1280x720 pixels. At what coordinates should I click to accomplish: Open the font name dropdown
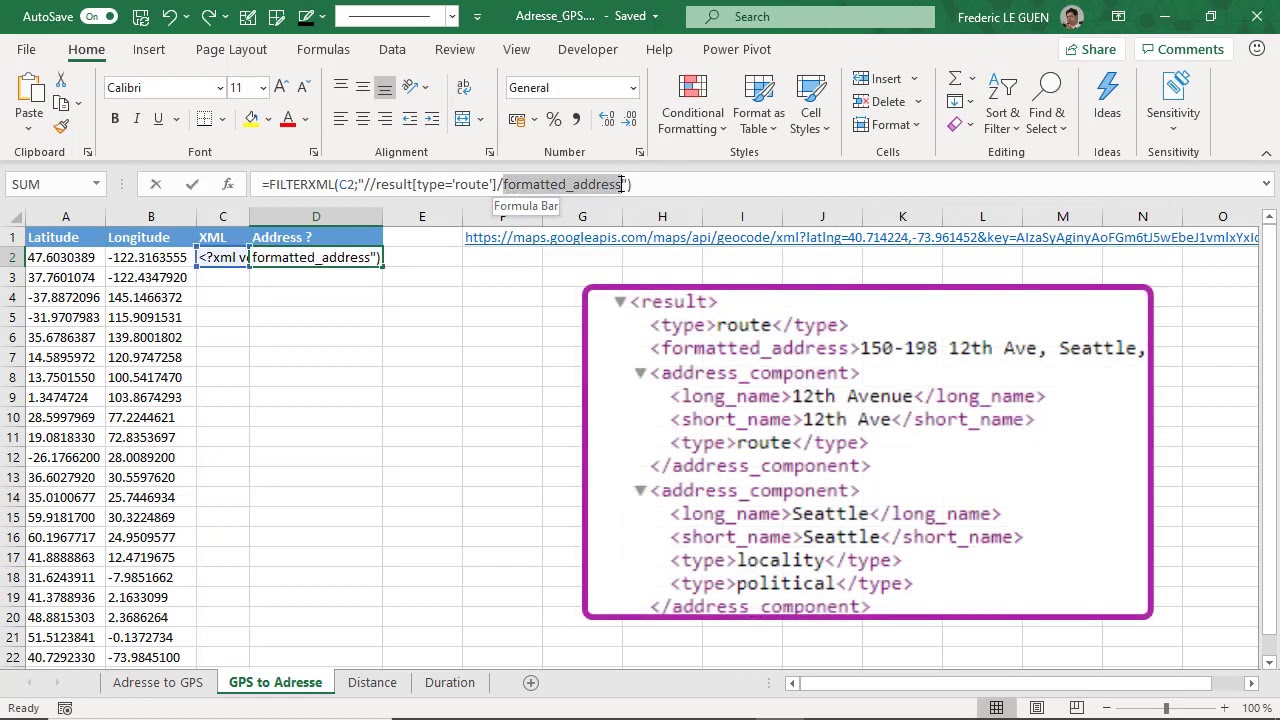220,88
